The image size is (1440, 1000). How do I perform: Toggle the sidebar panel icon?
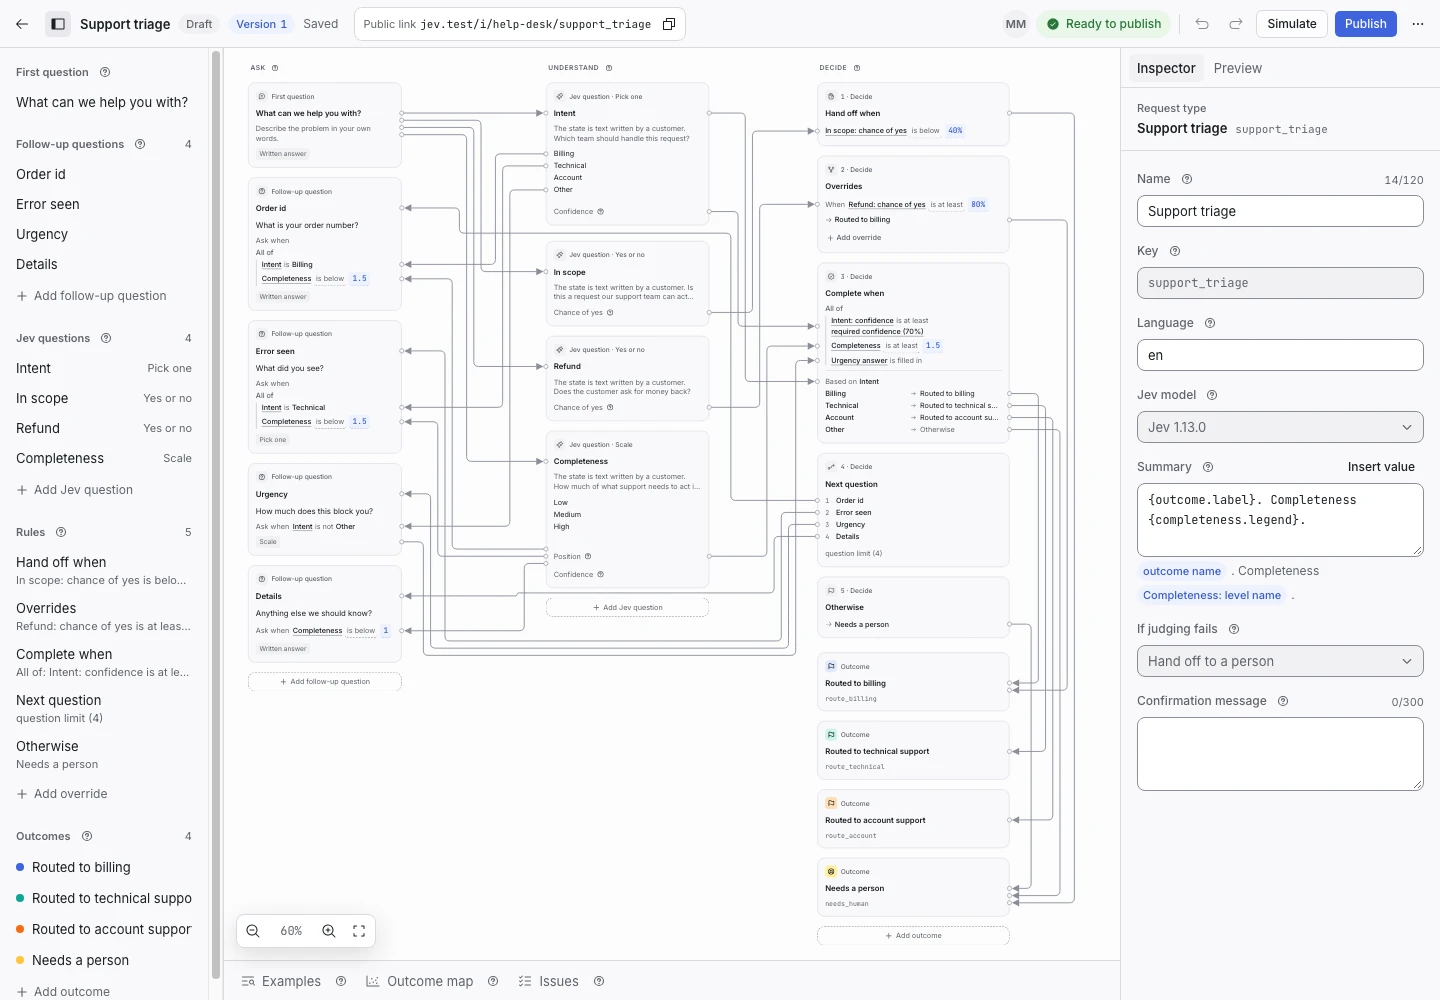point(59,24)
